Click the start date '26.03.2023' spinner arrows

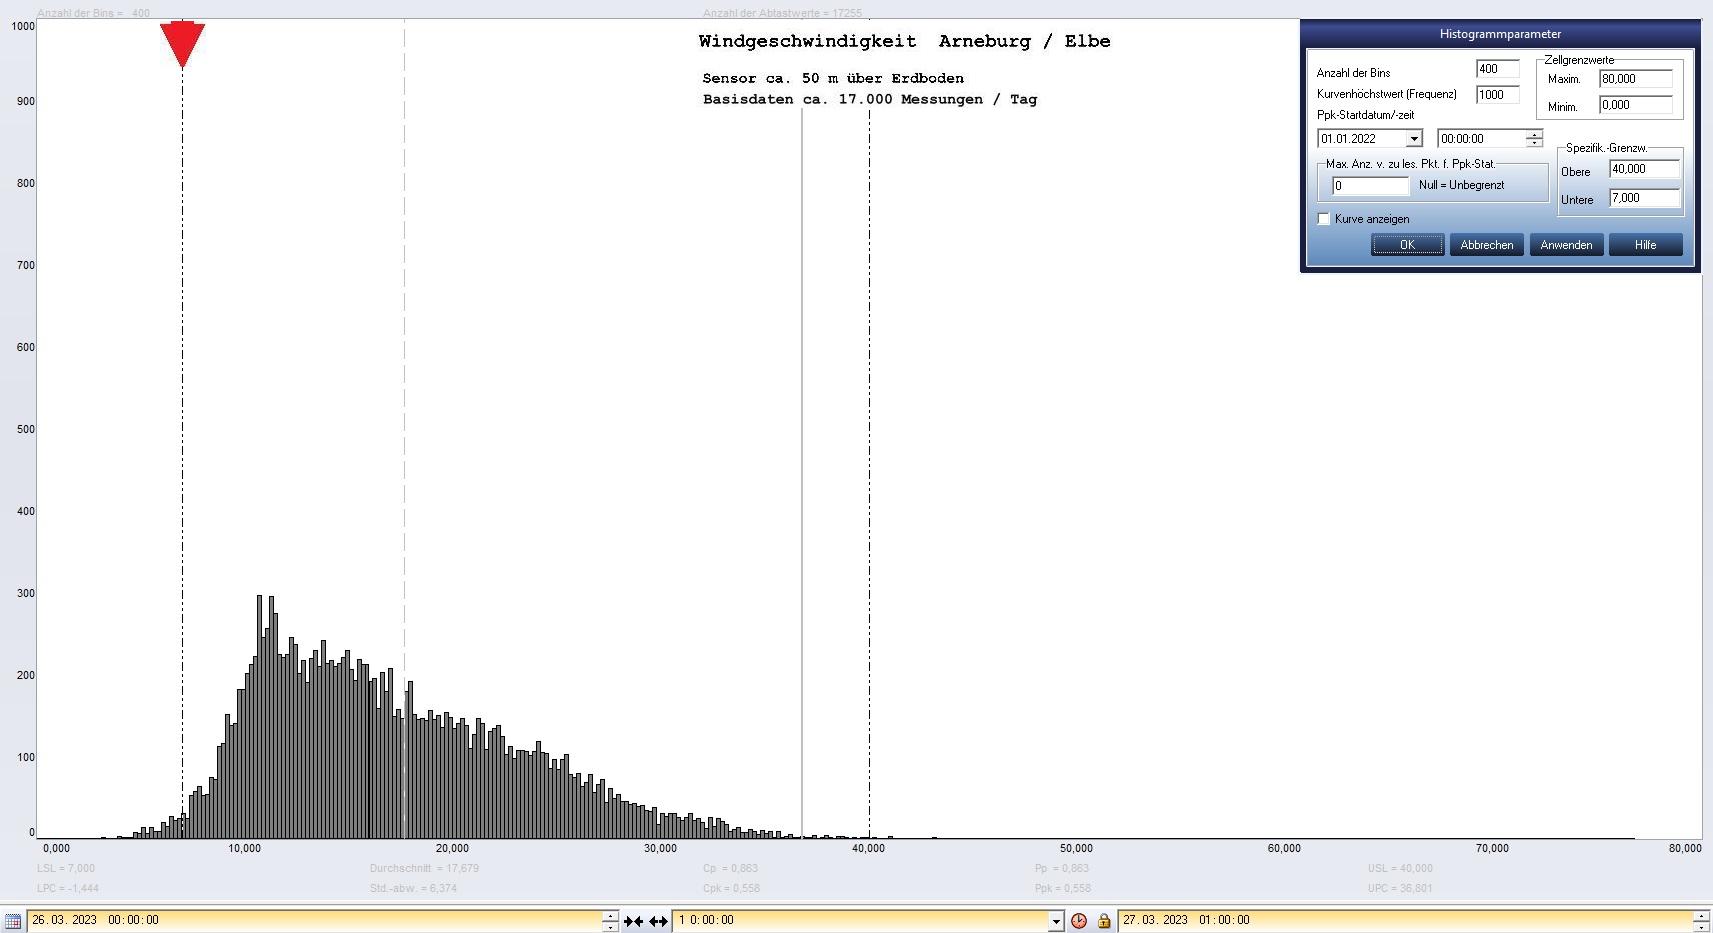click(x=610, y=921)
